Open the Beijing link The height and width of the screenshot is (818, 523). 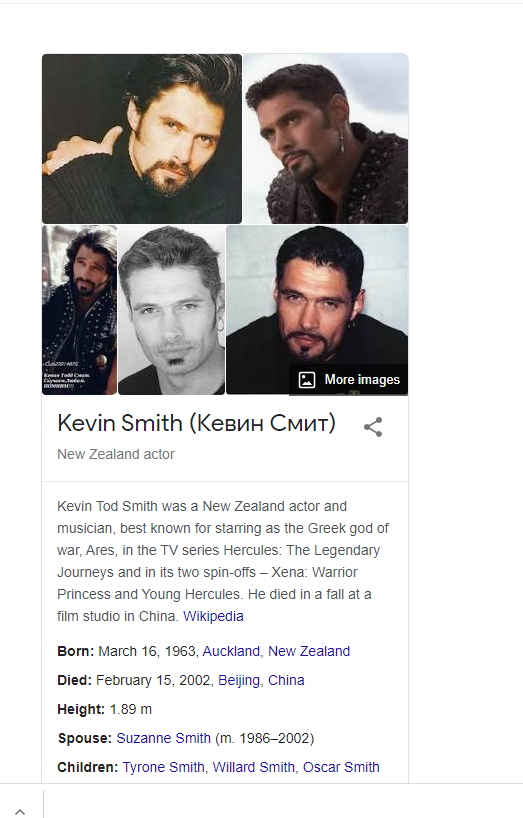click(239, 680)
